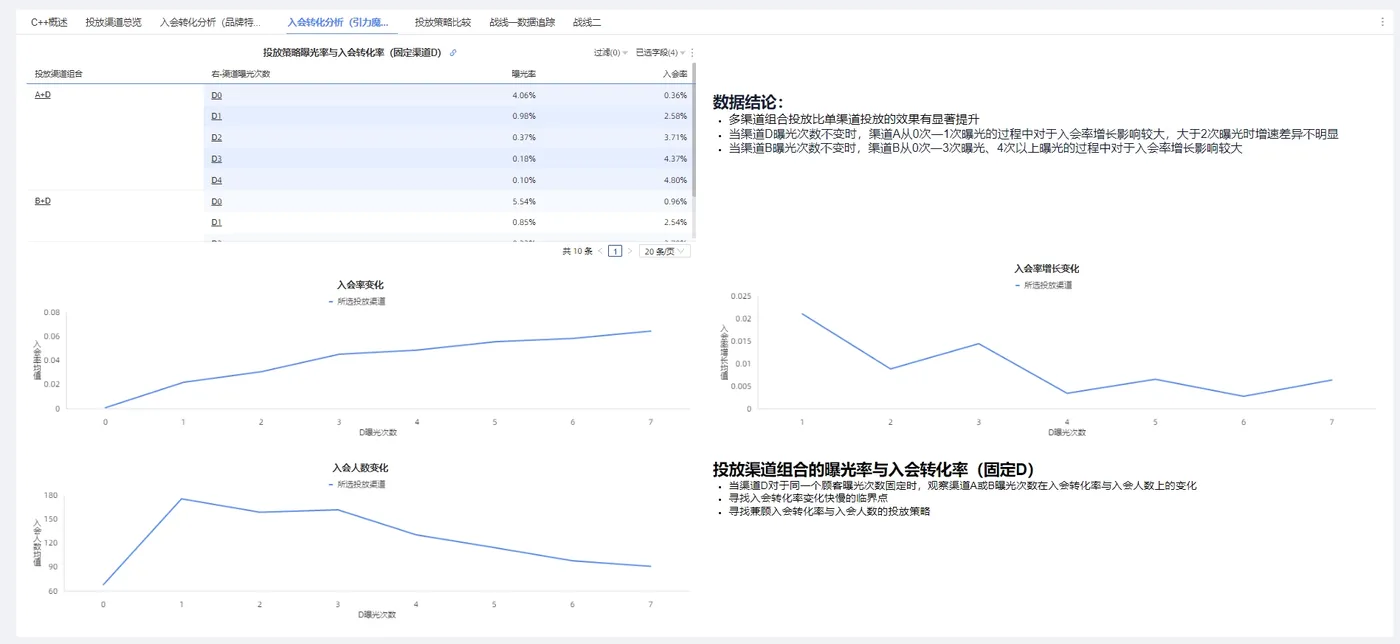Toggle 所选投放渠道 legend in 入会率增长变化 chart
The image size is (1400, 644).
click(x=1043, y=285)
